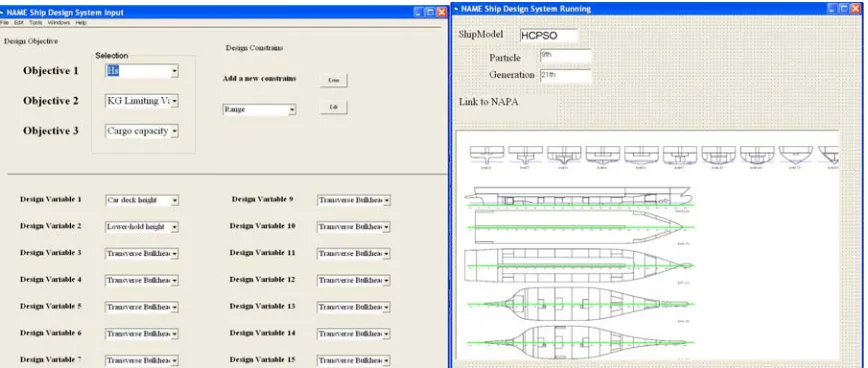The width and height of the screenshot is (868, 368).
Task: Click the Generation field showing 21th
Action: click(566, 75)
